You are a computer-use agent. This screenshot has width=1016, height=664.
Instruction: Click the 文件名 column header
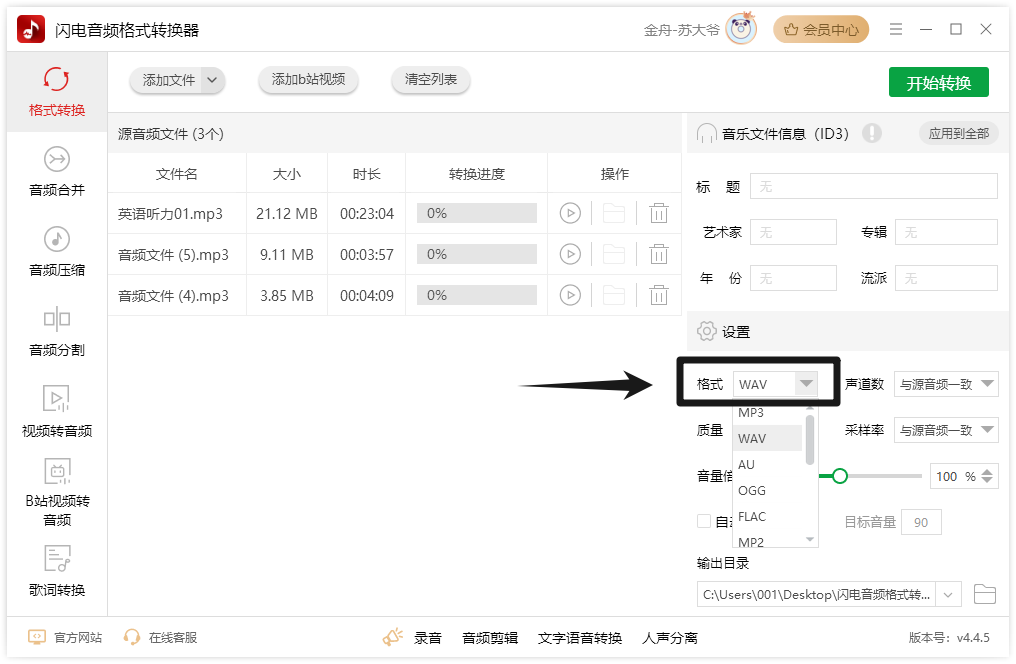pos(177,174)
